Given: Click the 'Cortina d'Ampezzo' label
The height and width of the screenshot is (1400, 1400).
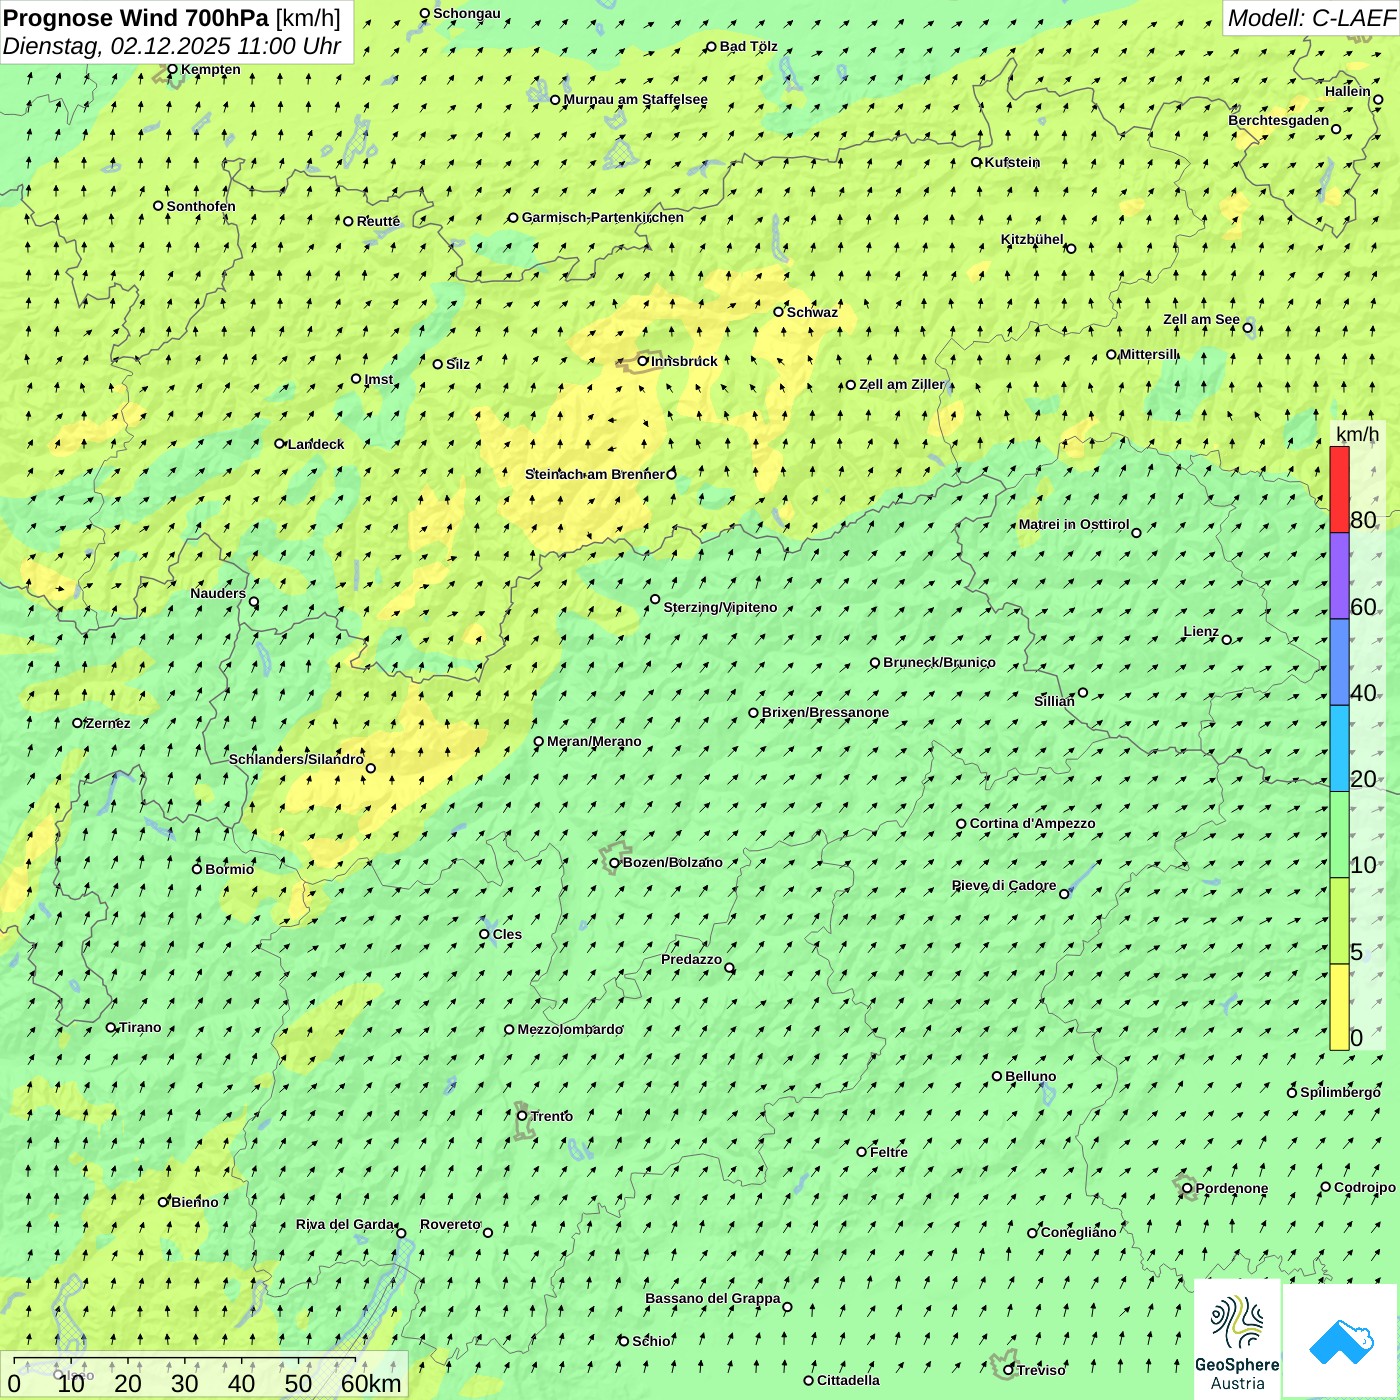Looking at the screenshot, I should 1032,823.
